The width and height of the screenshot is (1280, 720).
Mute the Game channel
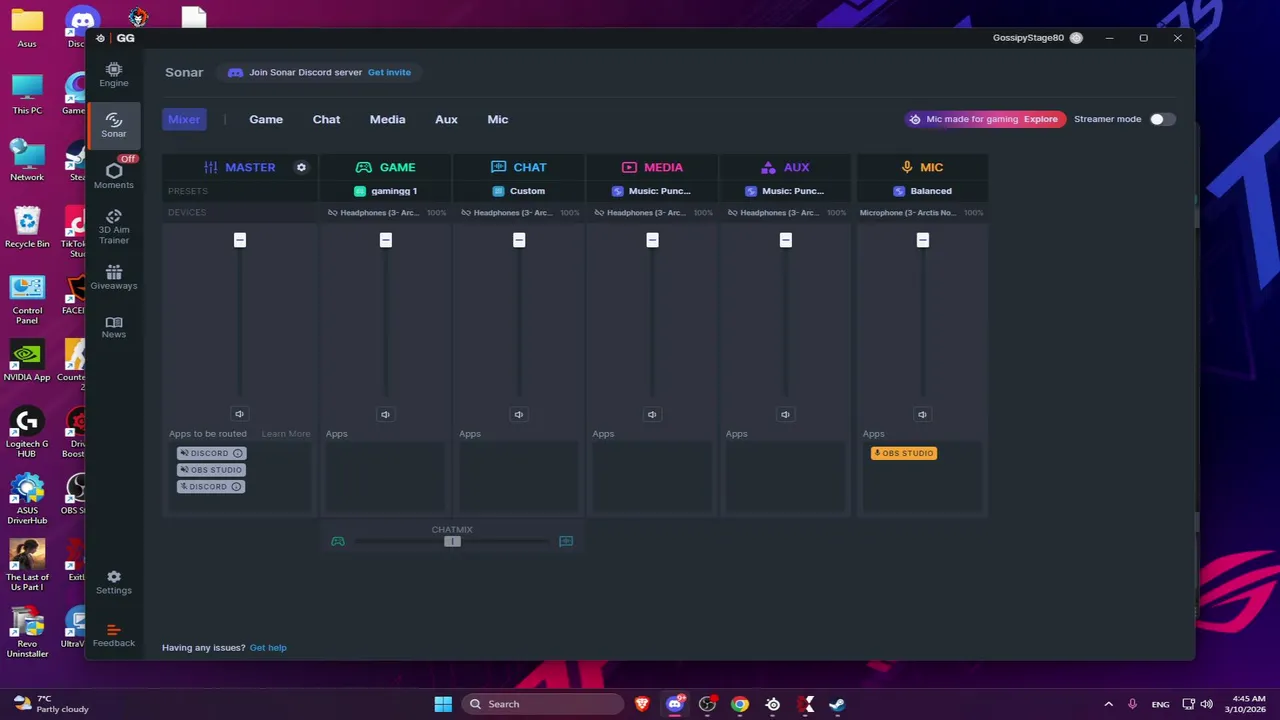coord(385,414)
